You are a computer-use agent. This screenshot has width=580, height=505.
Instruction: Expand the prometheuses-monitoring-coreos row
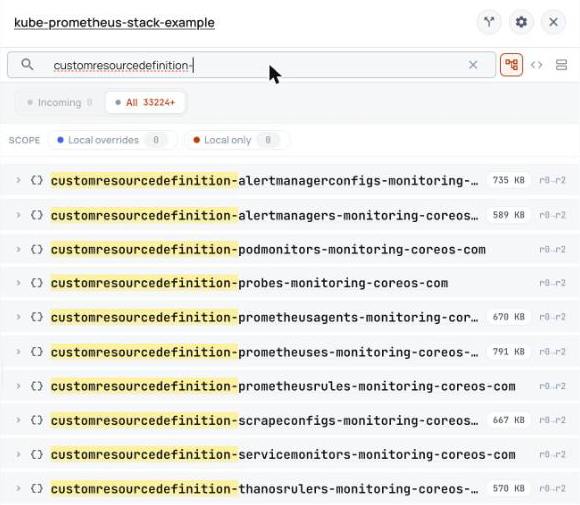(18, 352)
